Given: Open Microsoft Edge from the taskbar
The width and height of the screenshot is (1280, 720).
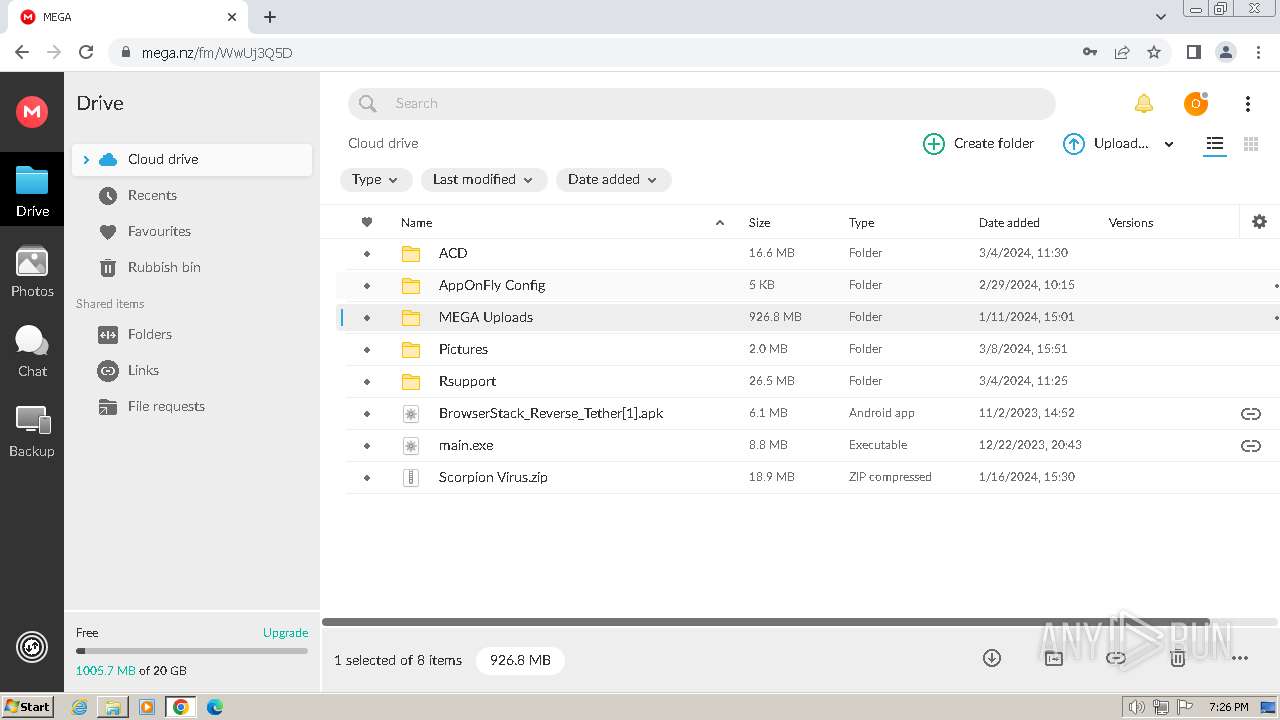Looking at the screenshot, I should 215,707.
